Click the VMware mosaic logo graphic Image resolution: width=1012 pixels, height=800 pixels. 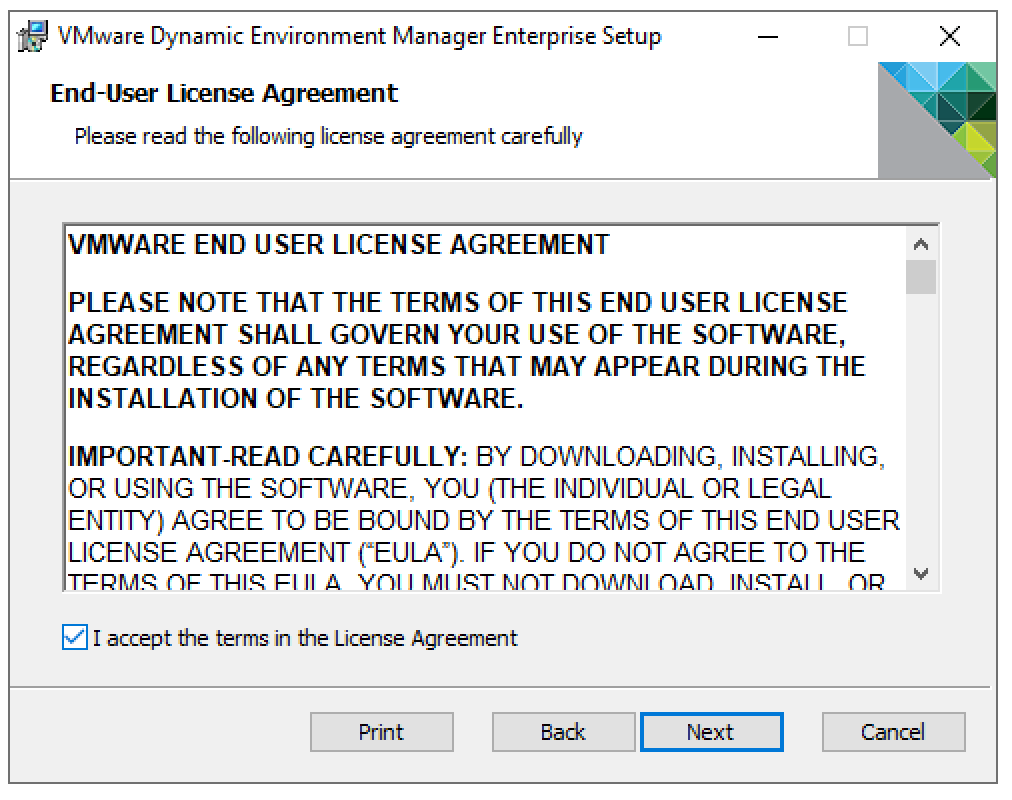click(936, 118)
